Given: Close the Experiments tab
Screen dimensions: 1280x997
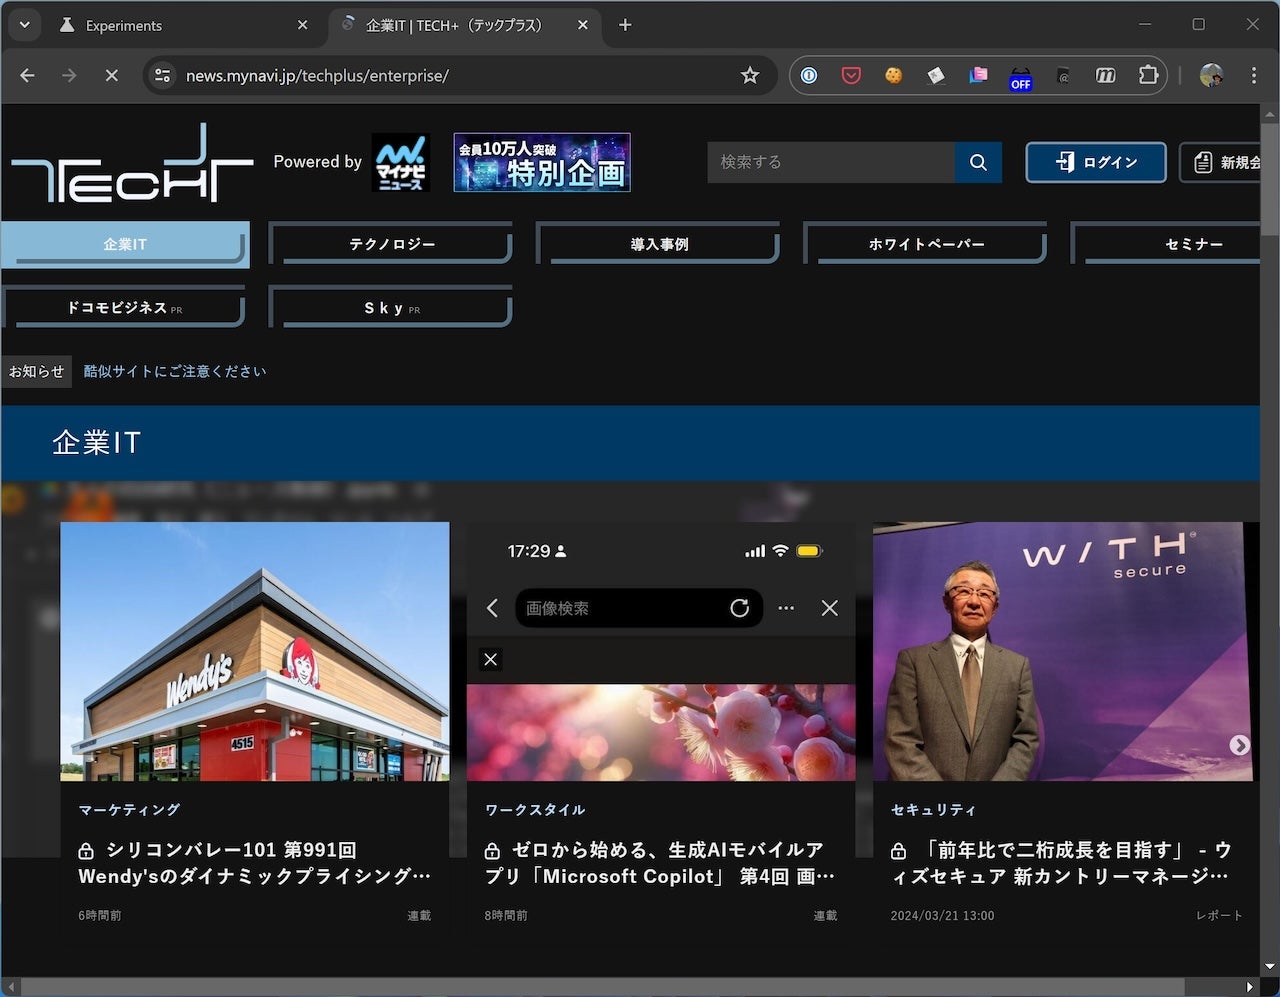Looking at the screenshot, I should pyautogui.click(x=303, y=25).
